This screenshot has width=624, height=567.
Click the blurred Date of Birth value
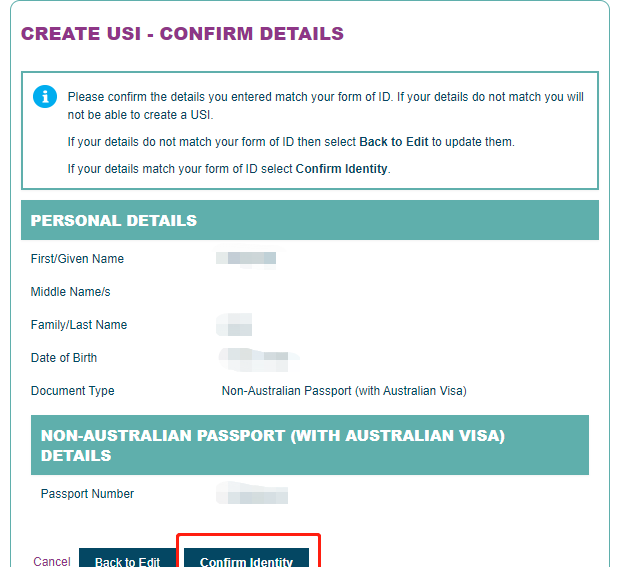click(x=257, y=360)
